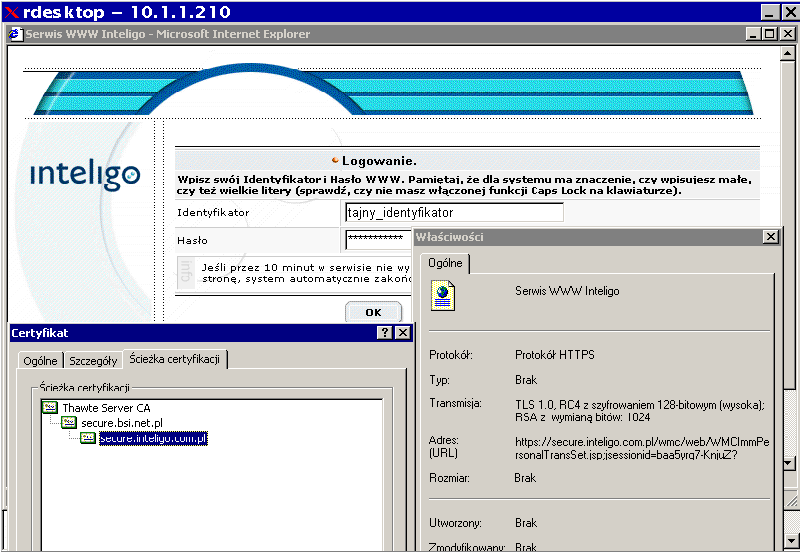Image resolution: width=800 pixels, height=552 pixels.
Task: Select secure.bsi.net.pl in certification path
Action: [x=122, y=423]
